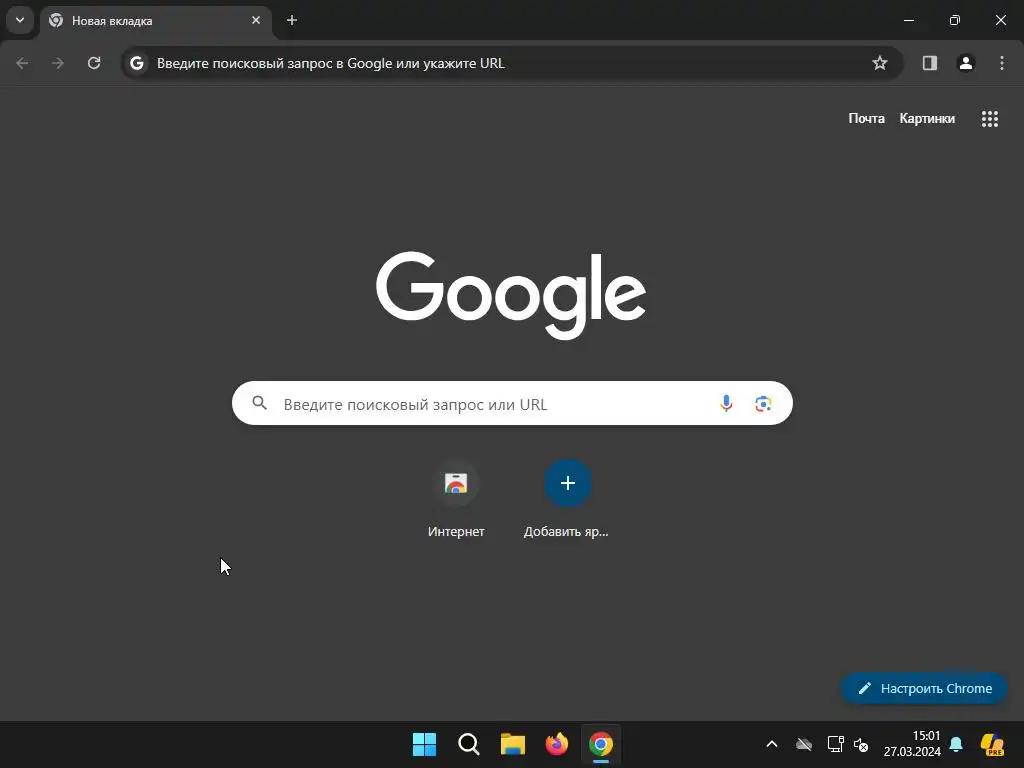Minimize the Chrome window
This screenshot has width=1024, height=768.
[908, 20]
